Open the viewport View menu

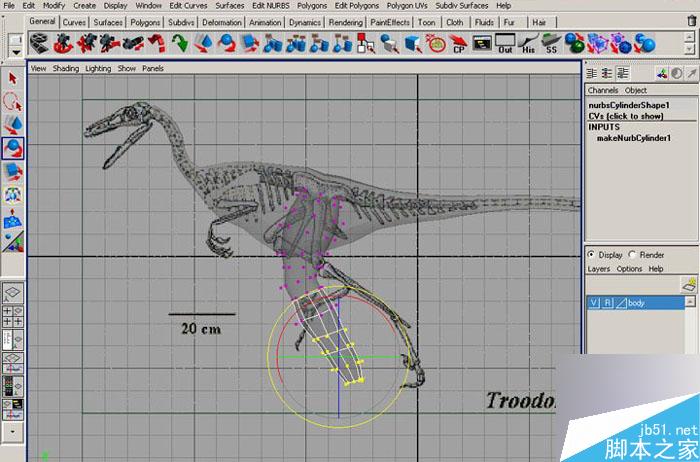[38, 68]
